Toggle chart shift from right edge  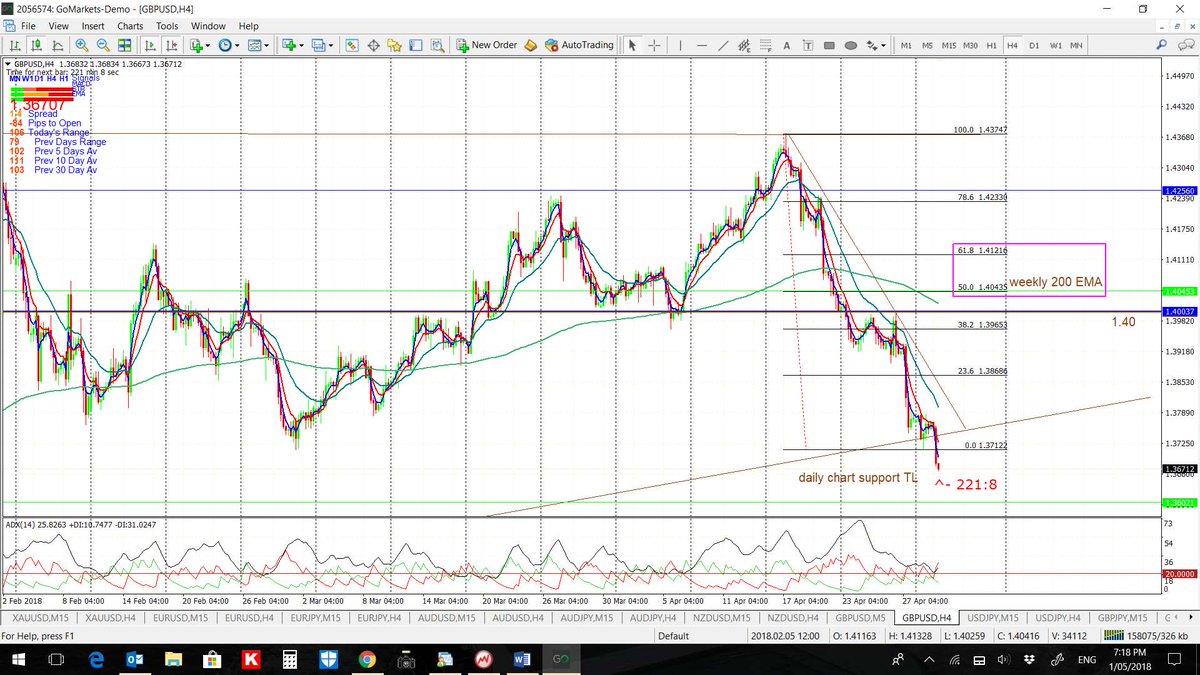172,45
